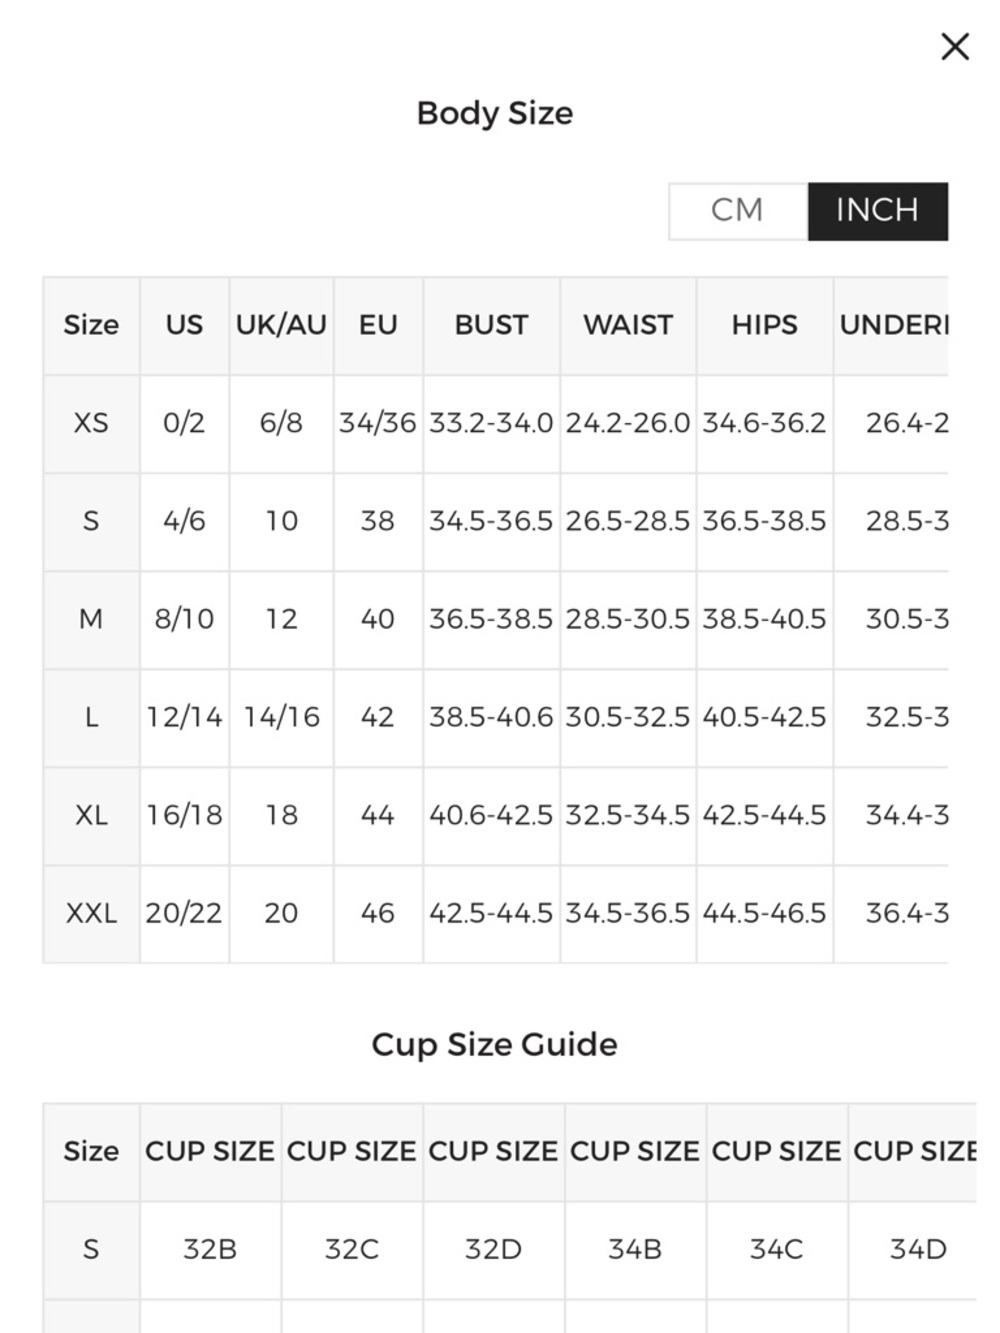The height and width of the screenshot is (1333, 1000).
Task: Click the EU column header
Action: coord(378,325)
